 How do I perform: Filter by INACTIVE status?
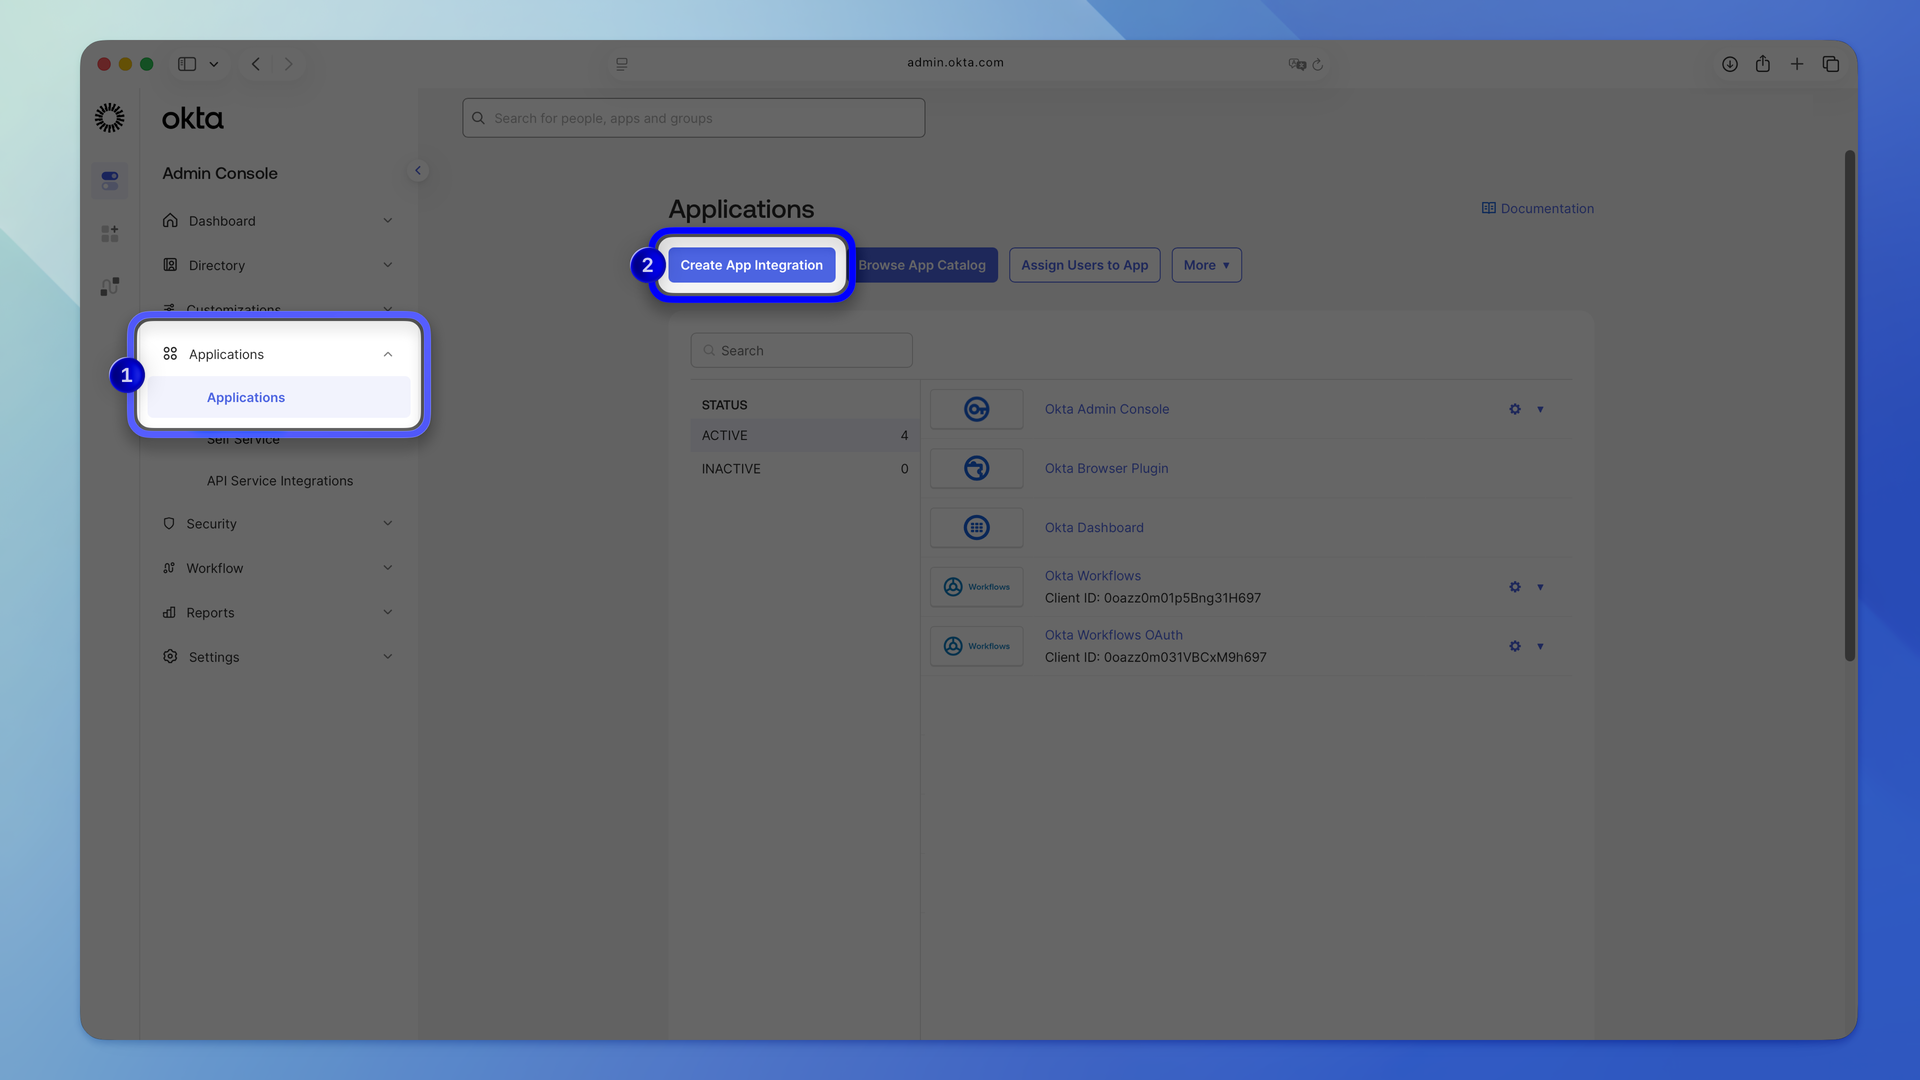coord(805,469)
